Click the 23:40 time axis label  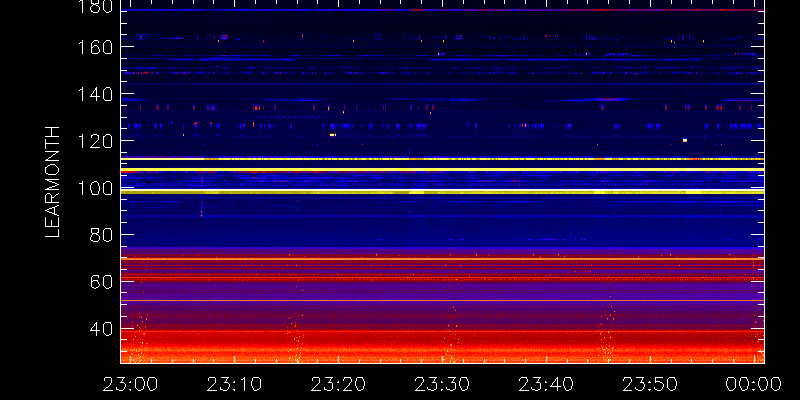pyautogui.click(x=546, y=384)
